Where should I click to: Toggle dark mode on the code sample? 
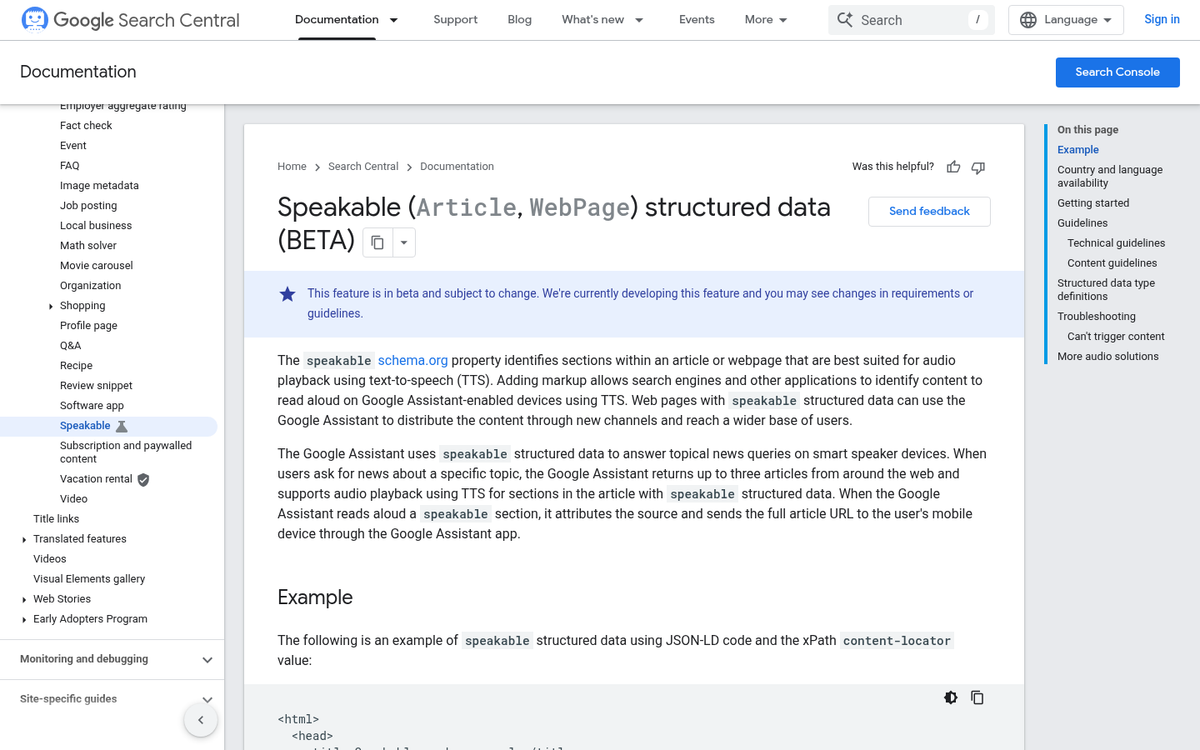[950, 697]
